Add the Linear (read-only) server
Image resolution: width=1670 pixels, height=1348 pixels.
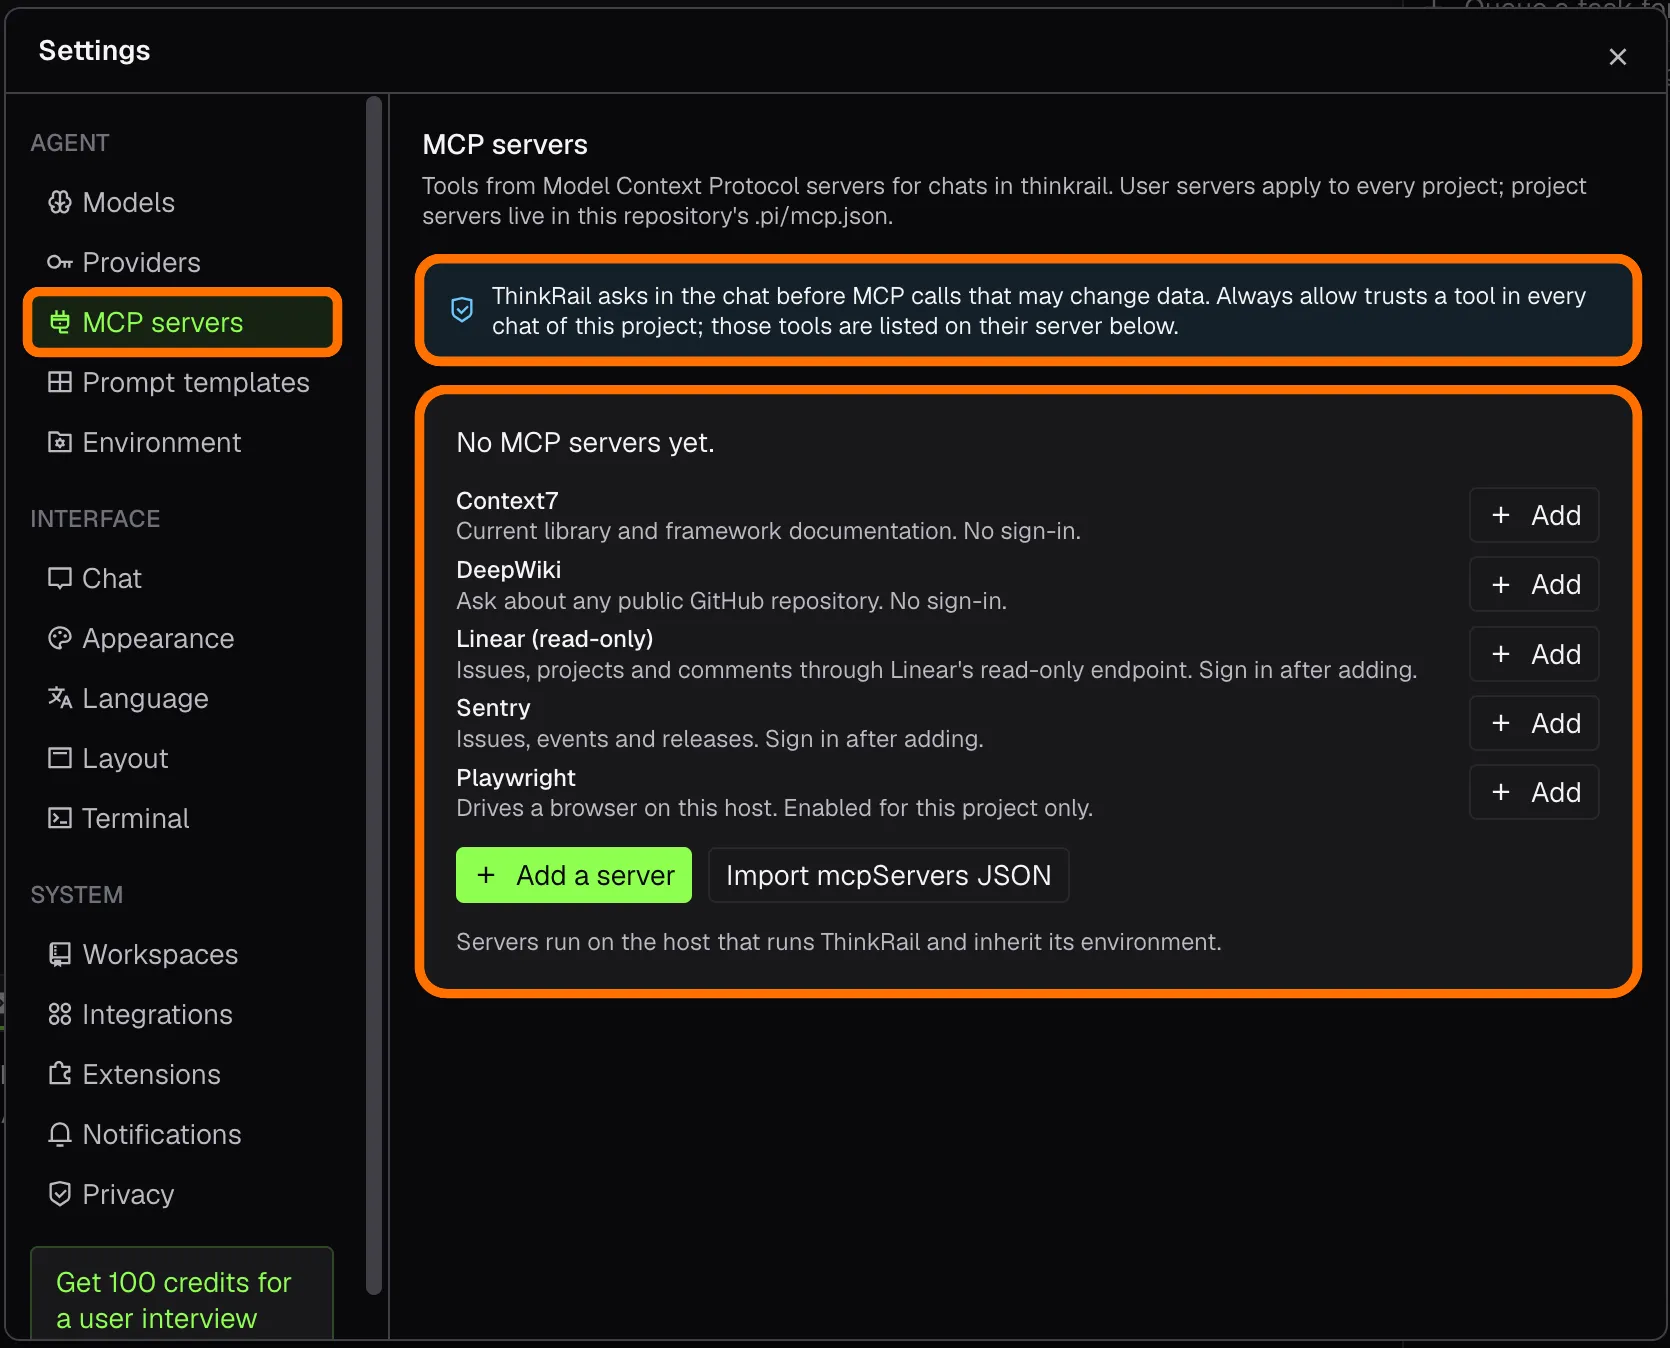[x=1534, y=654]
